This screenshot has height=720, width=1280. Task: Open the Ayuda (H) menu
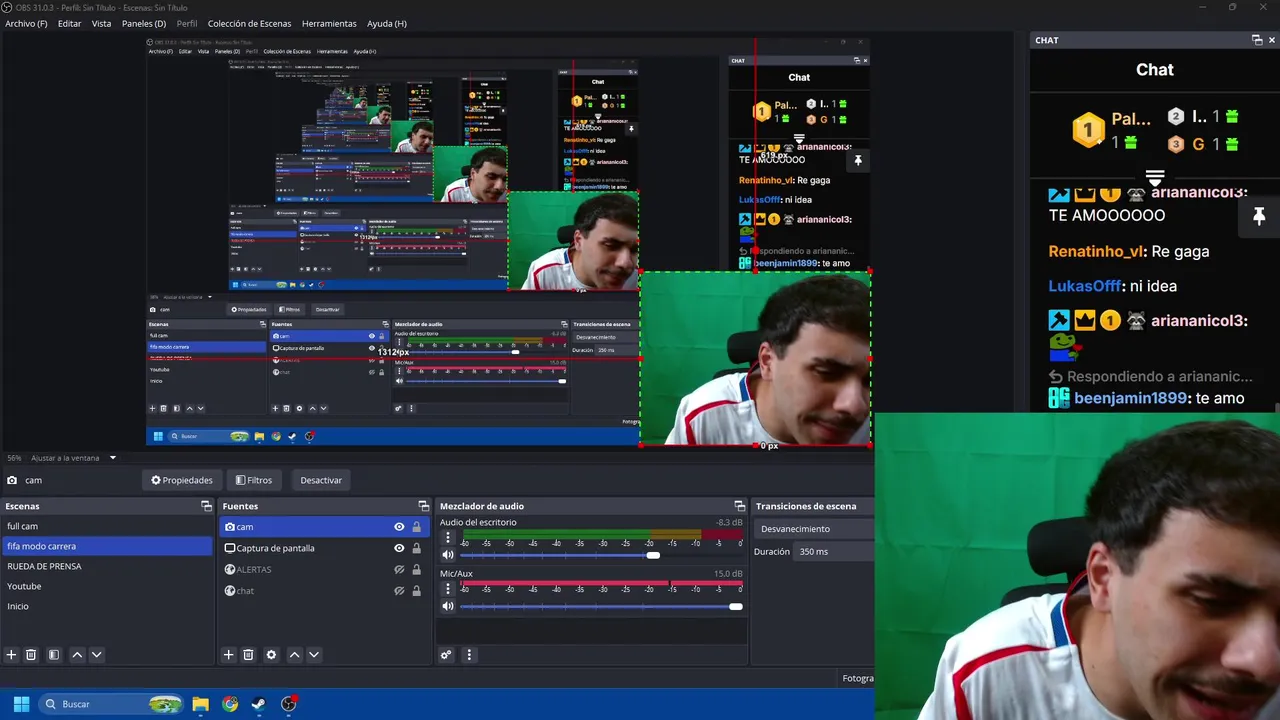click(x=387, y=23)
